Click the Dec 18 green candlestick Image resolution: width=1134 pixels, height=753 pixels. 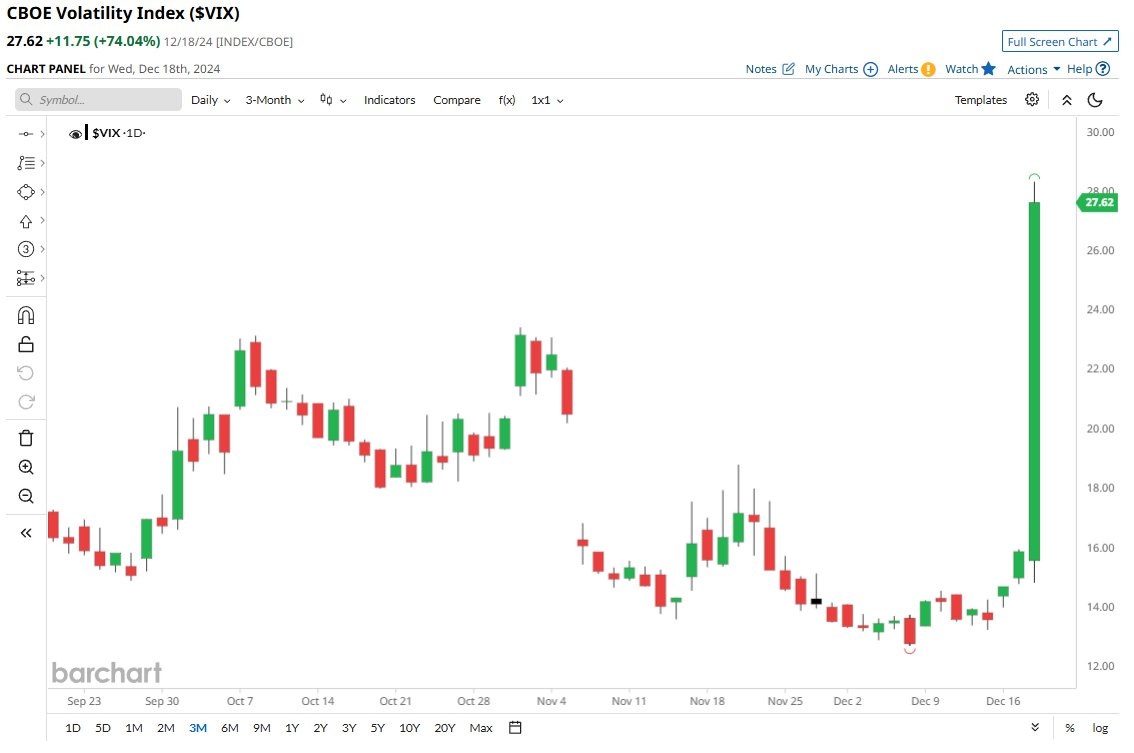click(x=1034, y=381)
